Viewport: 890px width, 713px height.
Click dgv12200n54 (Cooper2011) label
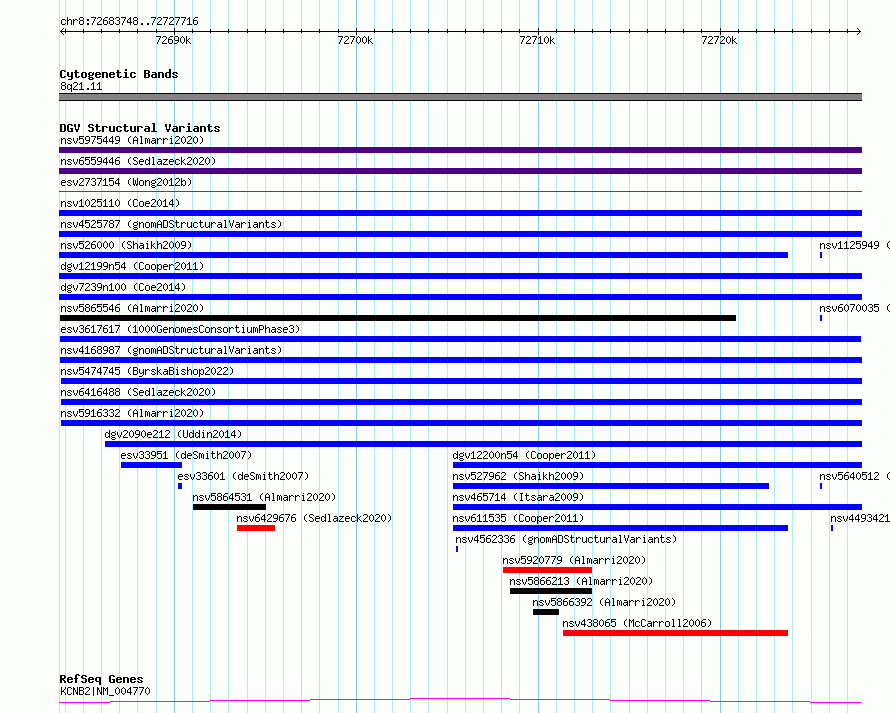click(524, 455)
